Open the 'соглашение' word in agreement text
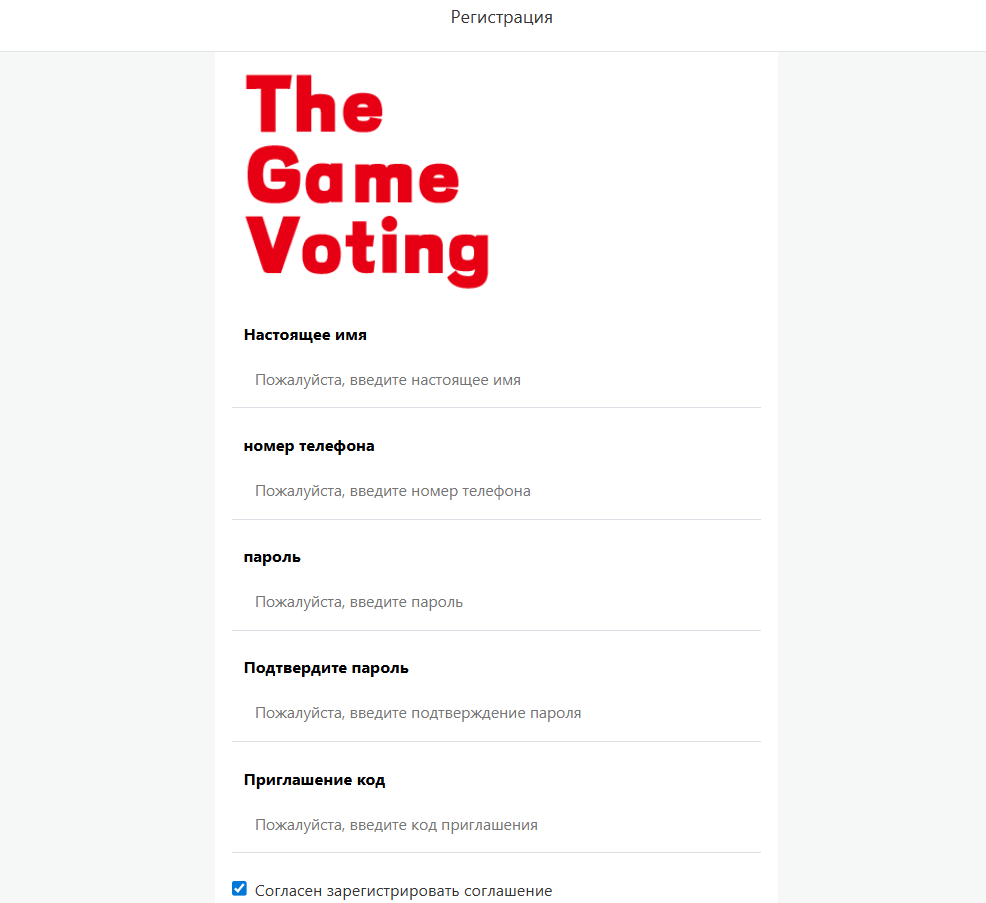 [503, 891]
